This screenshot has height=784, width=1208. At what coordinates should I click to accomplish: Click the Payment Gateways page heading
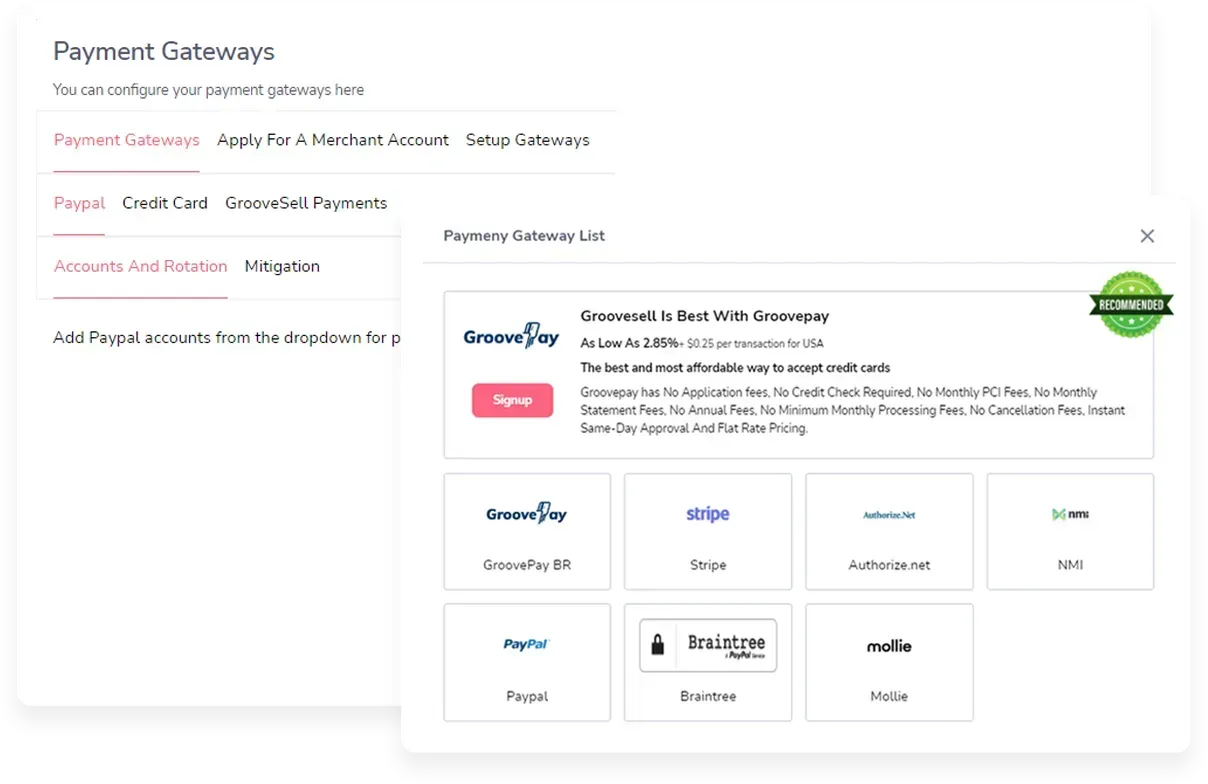[x=164, y=51]
